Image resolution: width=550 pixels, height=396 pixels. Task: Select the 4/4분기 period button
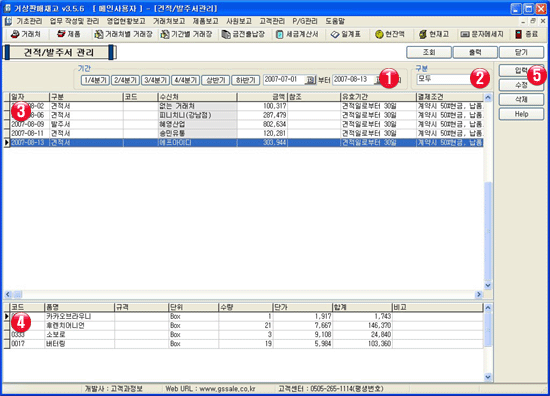(186, 80)
